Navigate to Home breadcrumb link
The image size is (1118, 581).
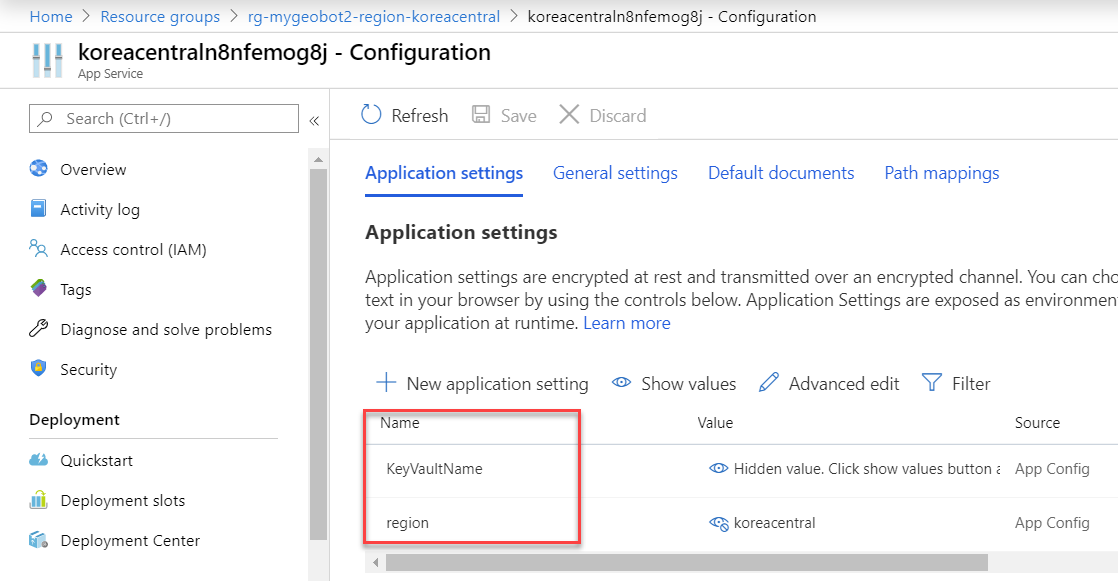pyautogui.click(x=50, y=16)
